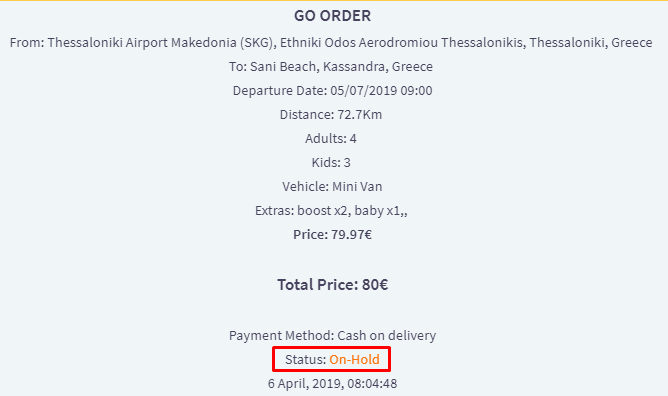Click the Kids: 3 line

point(331,162)
